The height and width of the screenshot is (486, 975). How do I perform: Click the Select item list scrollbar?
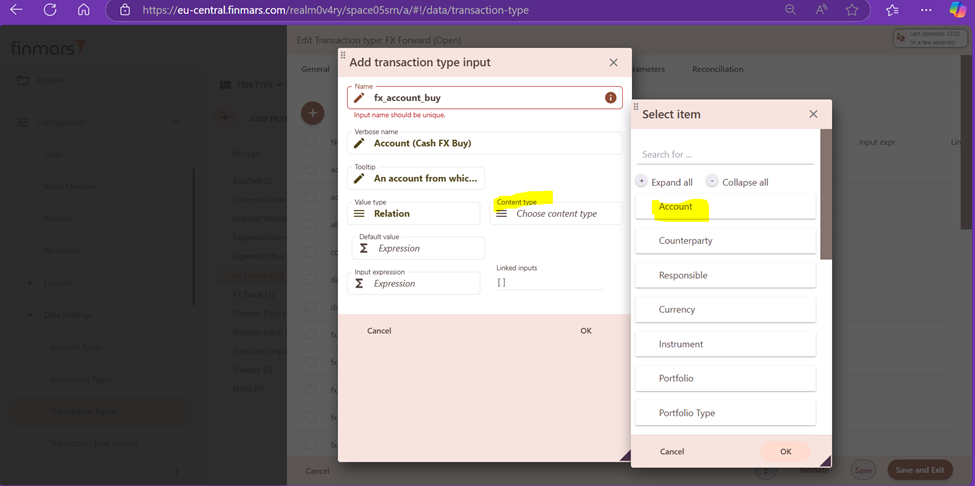826,194
